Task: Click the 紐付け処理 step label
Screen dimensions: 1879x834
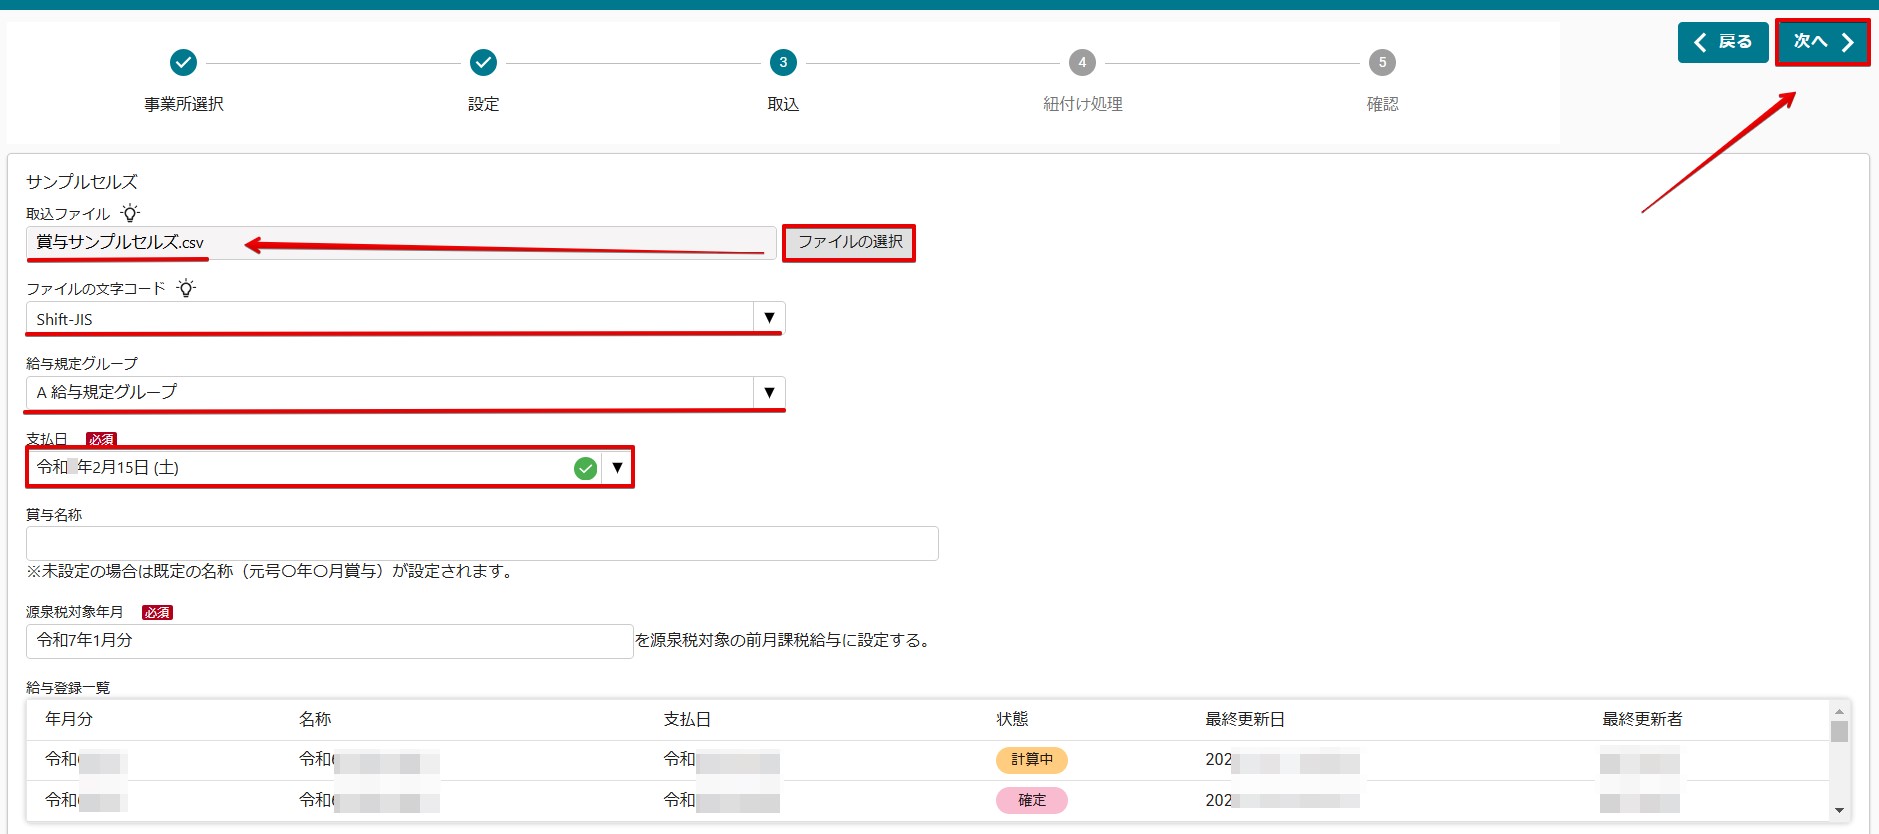Action: click(1082, 104)
